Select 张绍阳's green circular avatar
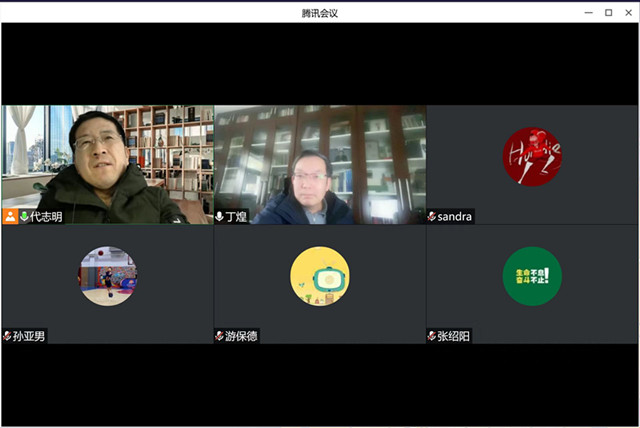The height and width of the screenshot is (428, 640). click(x=532, y=275)
